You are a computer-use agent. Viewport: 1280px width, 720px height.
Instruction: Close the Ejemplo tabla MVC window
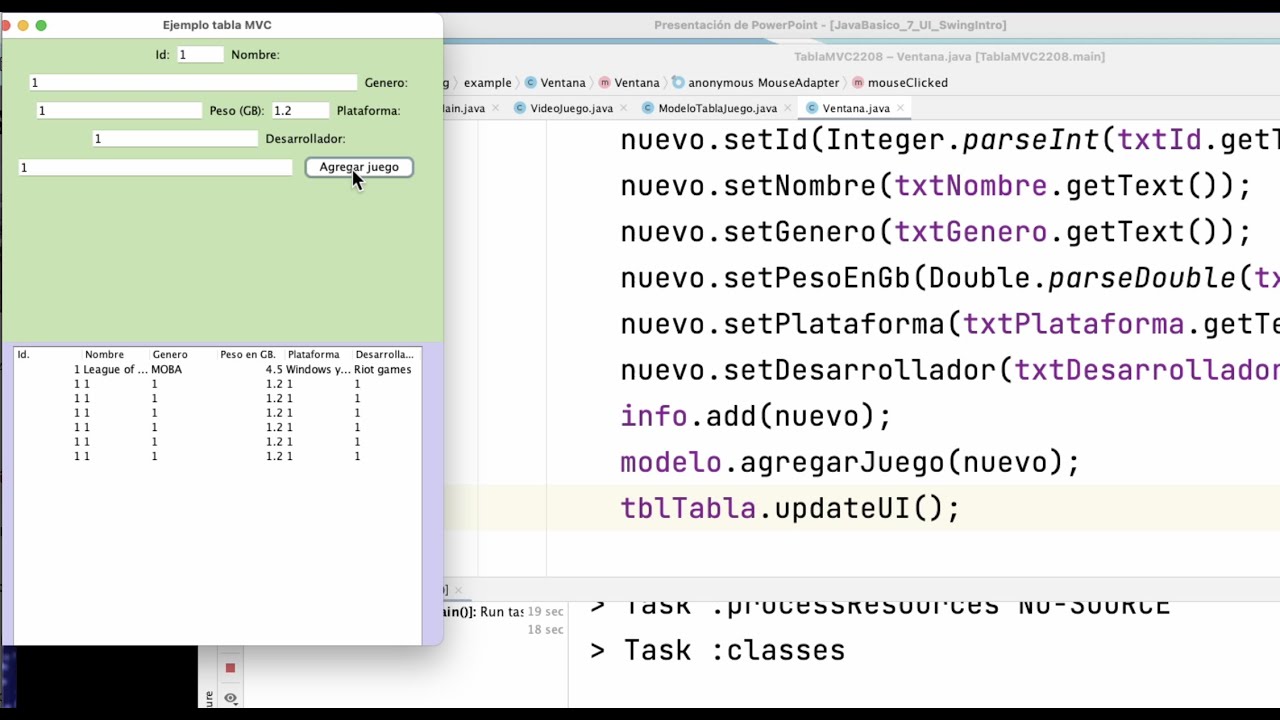7,25
